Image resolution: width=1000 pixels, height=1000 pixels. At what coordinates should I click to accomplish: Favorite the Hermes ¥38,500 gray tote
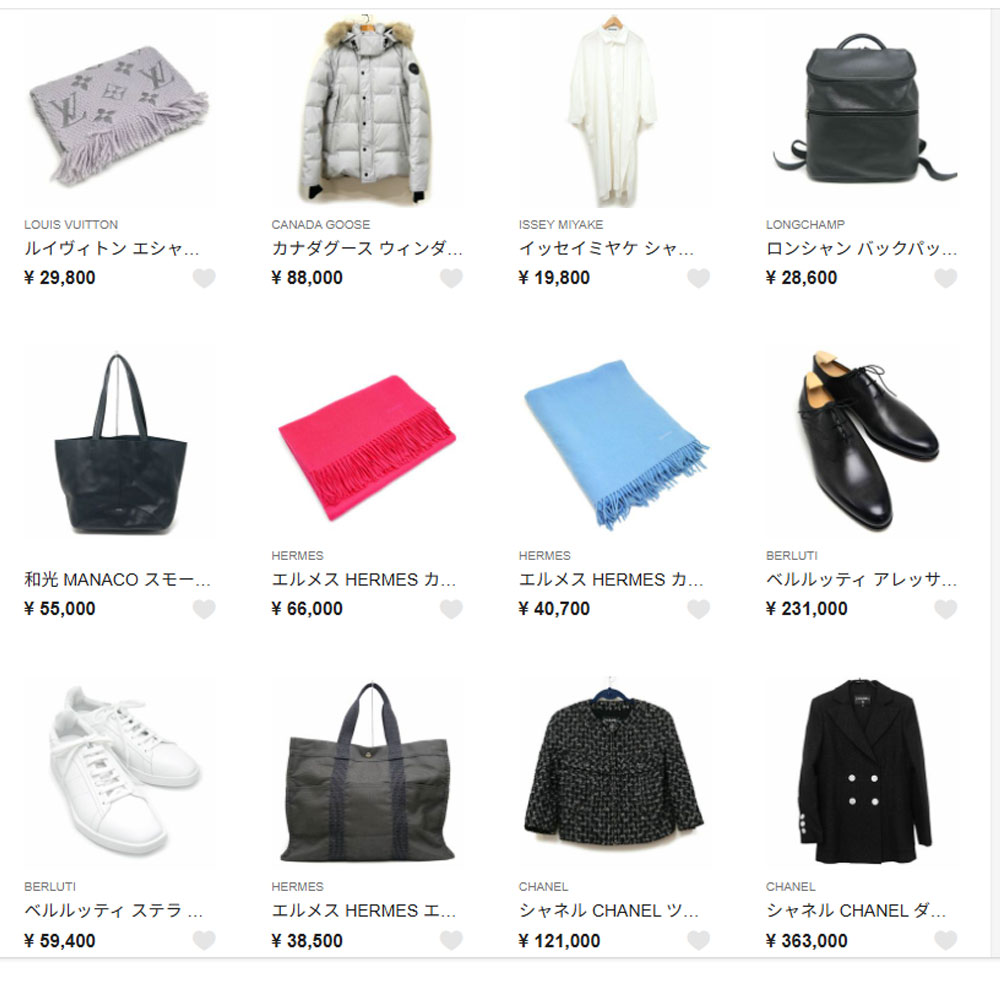click(x=451, y=940)
